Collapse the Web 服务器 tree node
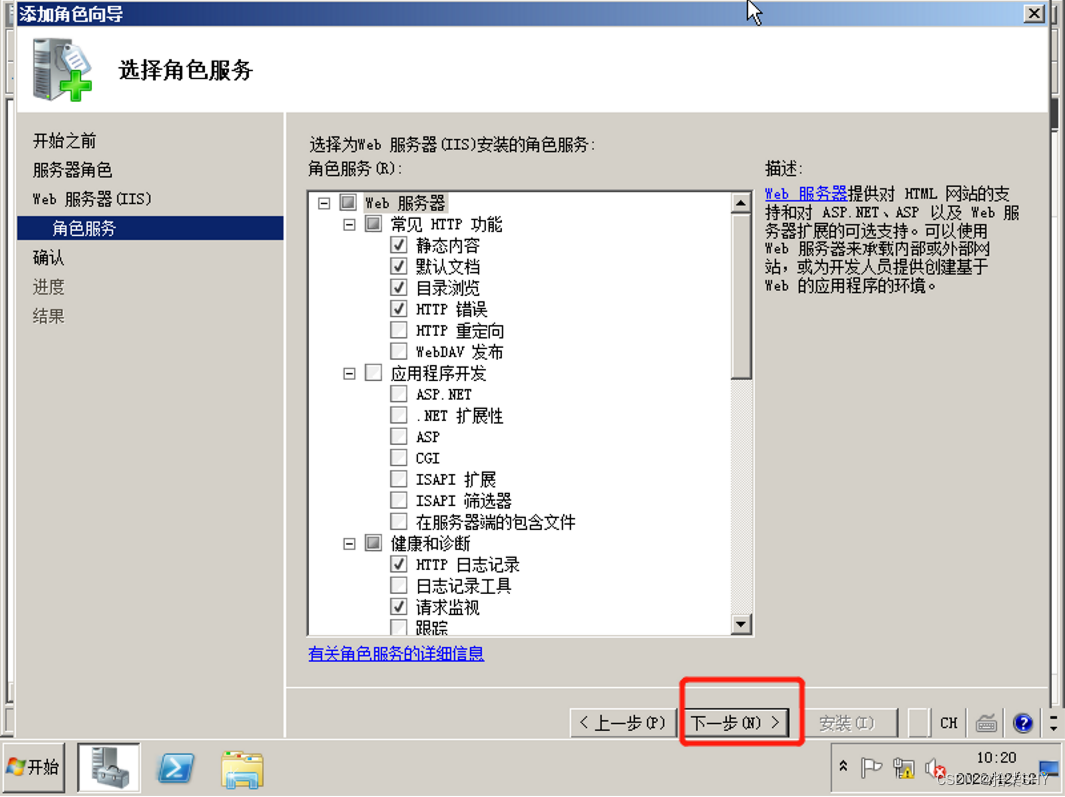This screenshot has width=1065, height=797. tap(324, 203)
